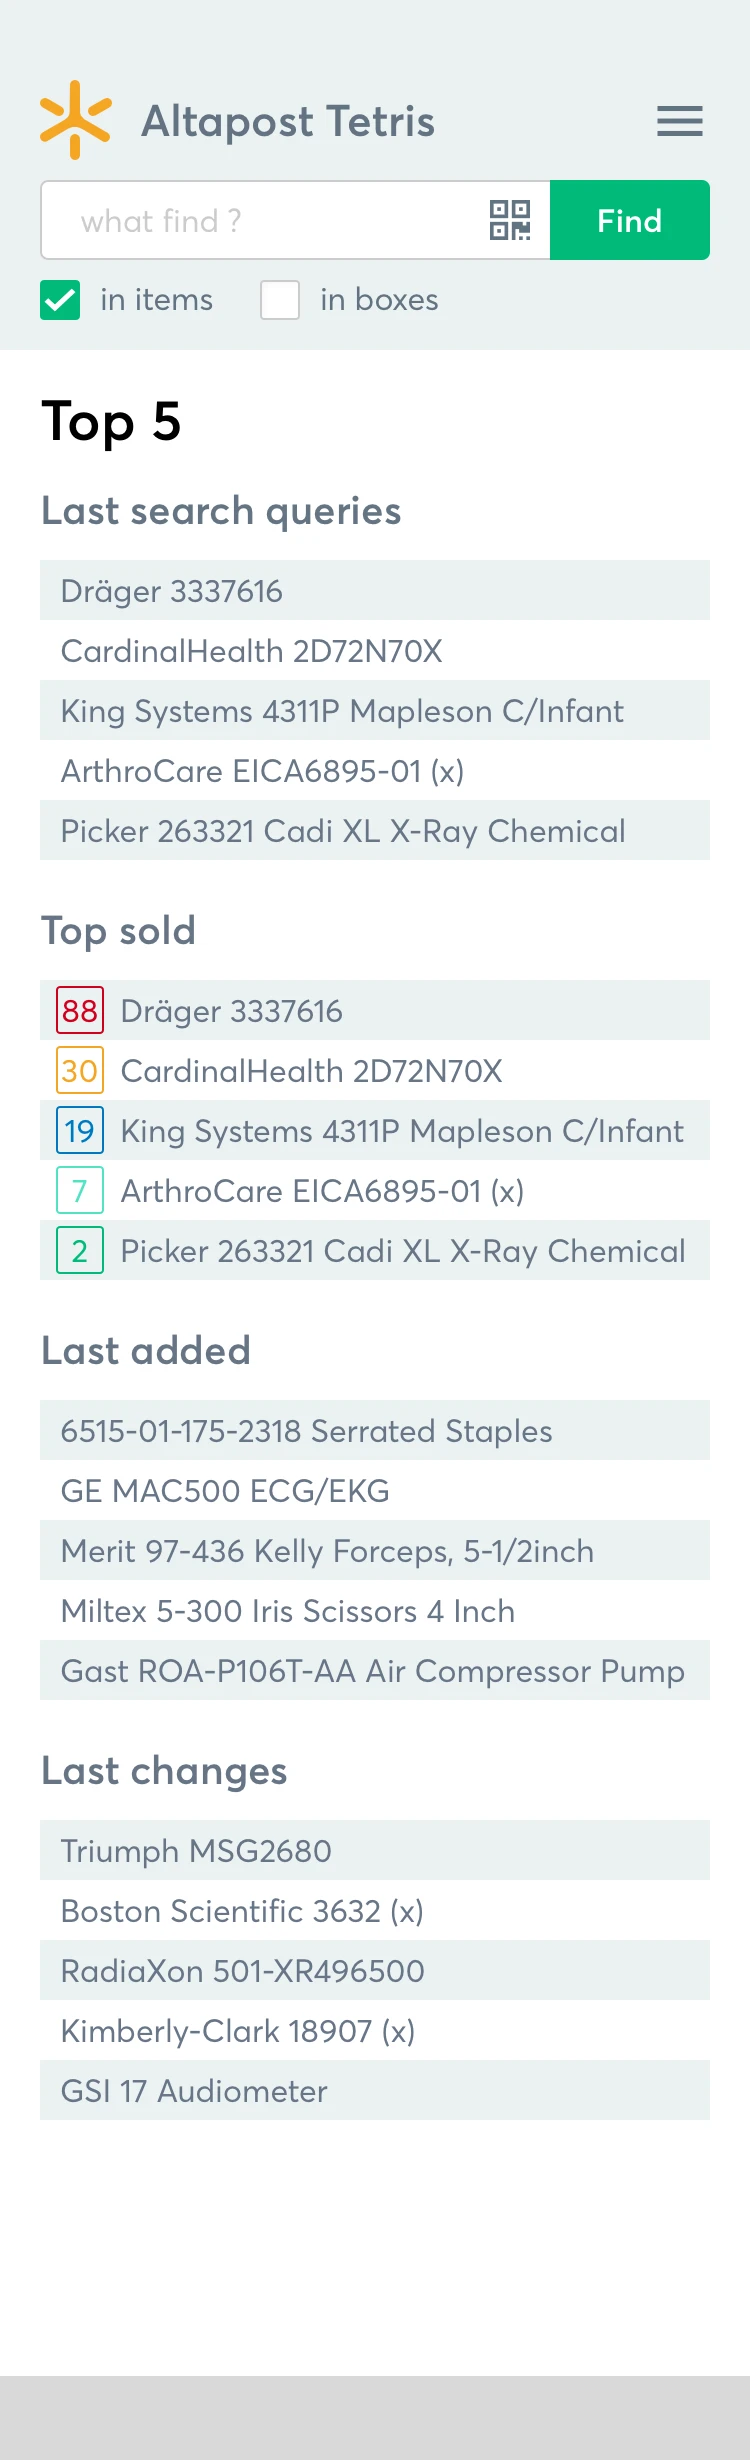This screenshot has width=750, height=2460.
Task: Open Boston Scientific 3632 (x) entry
Action: pos(242,1911)
